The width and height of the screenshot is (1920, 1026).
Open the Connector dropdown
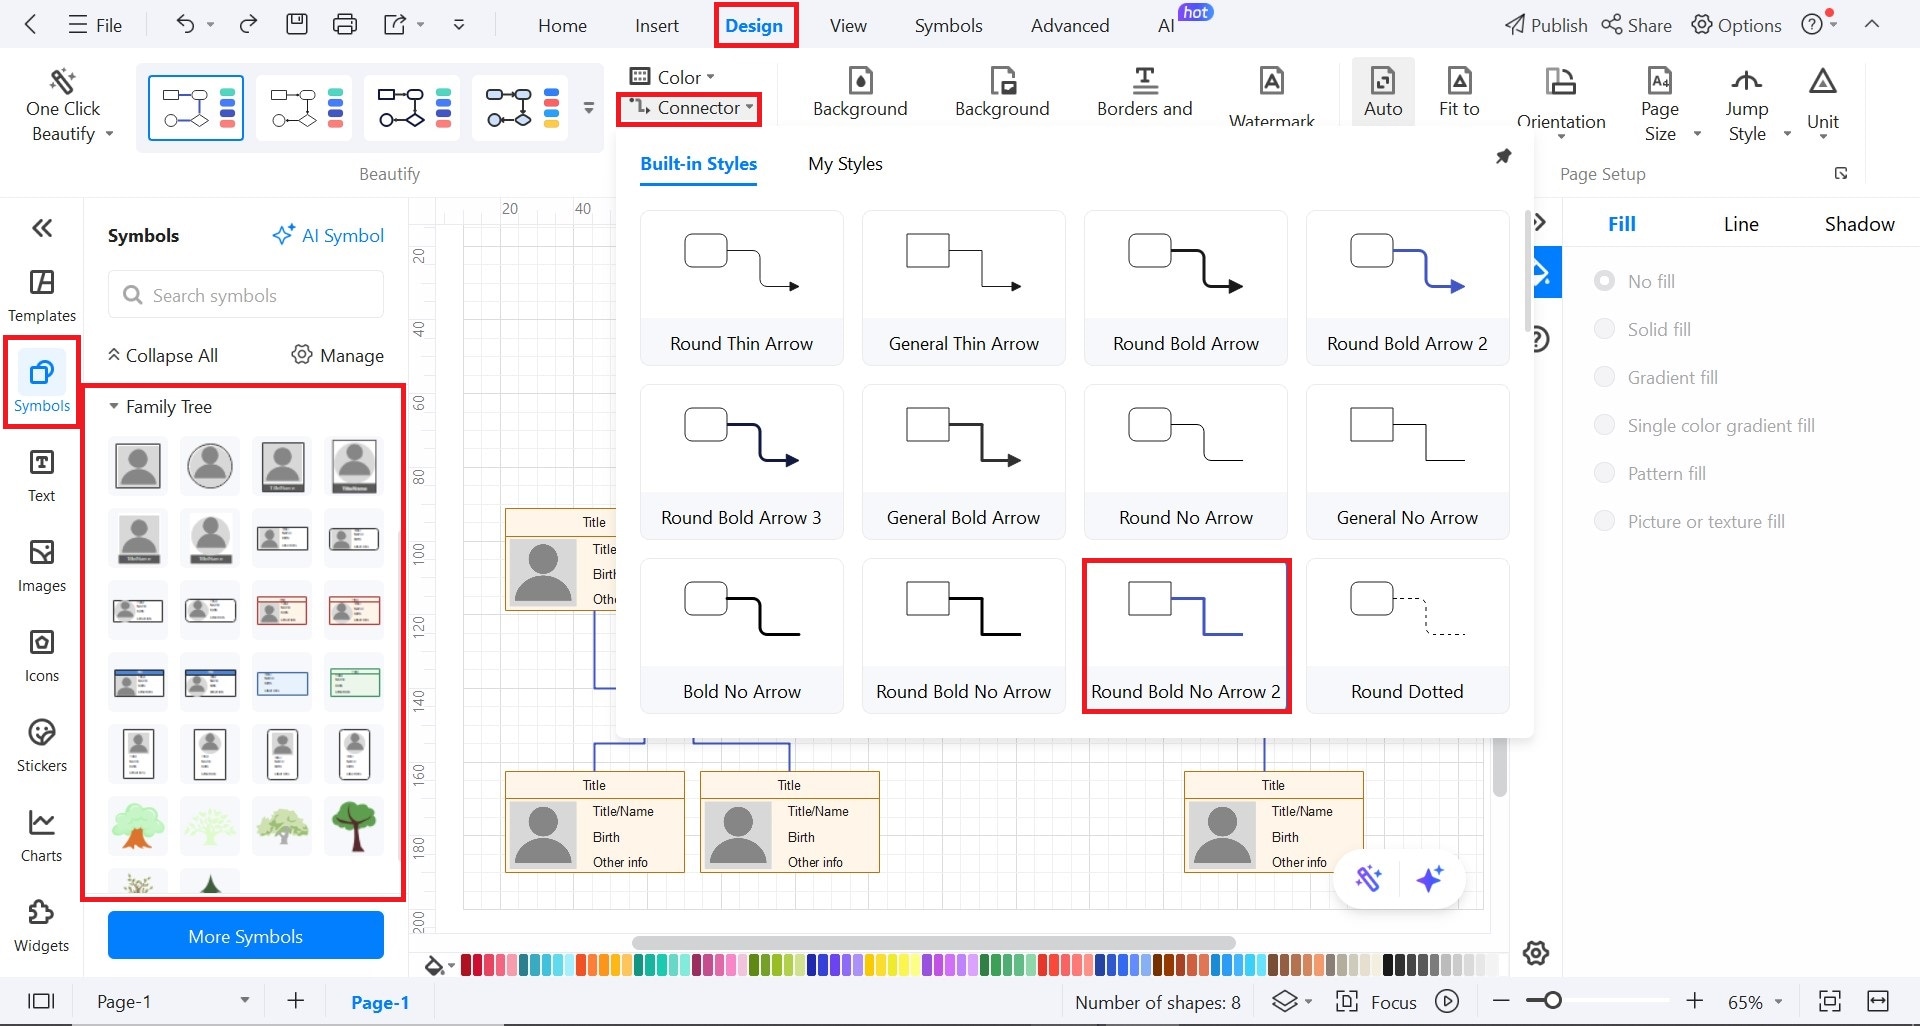click(x=690, y=108)
